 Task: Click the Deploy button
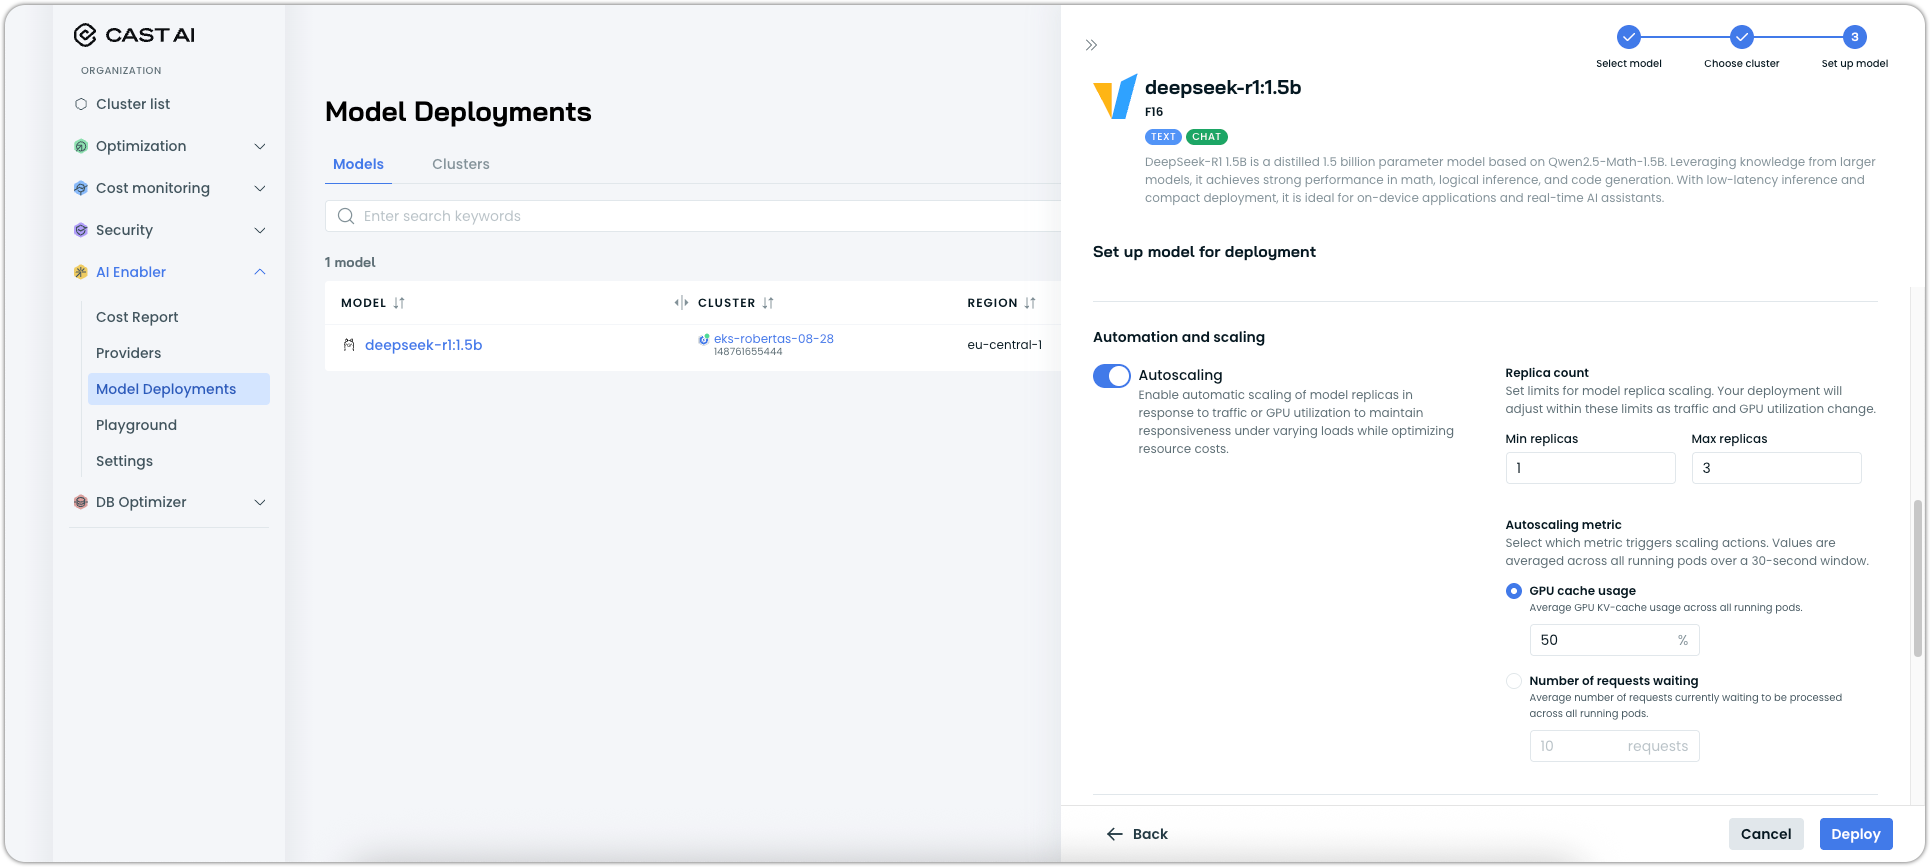click(x=1856, y=834)
